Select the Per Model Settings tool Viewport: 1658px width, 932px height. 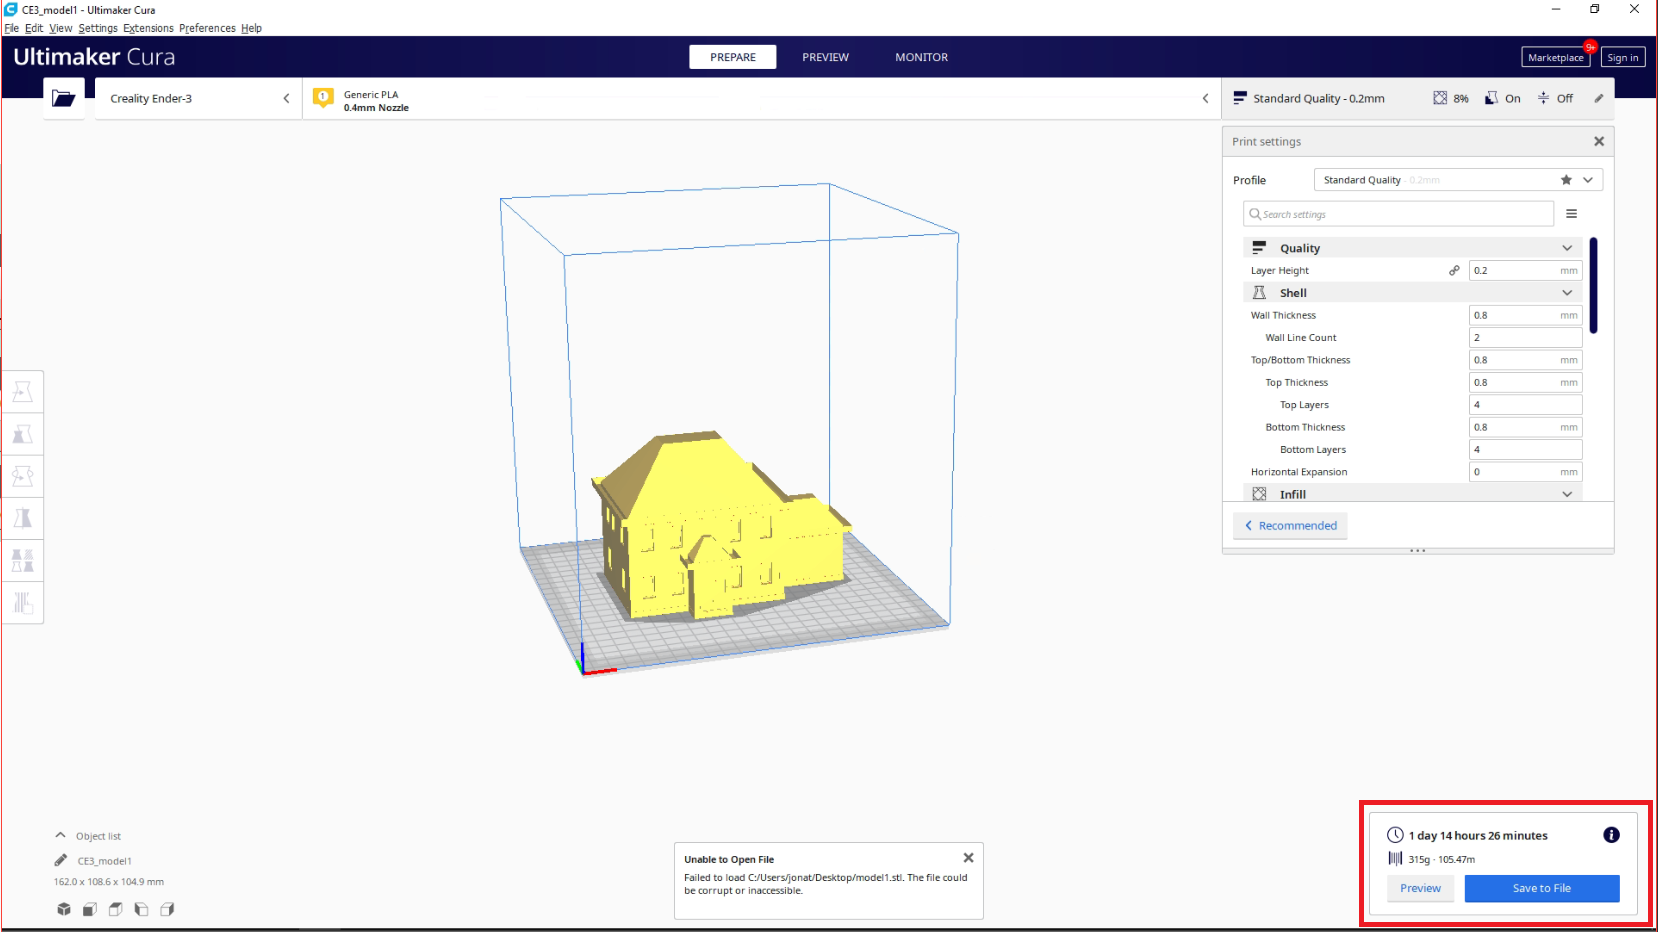click(22, 560)
